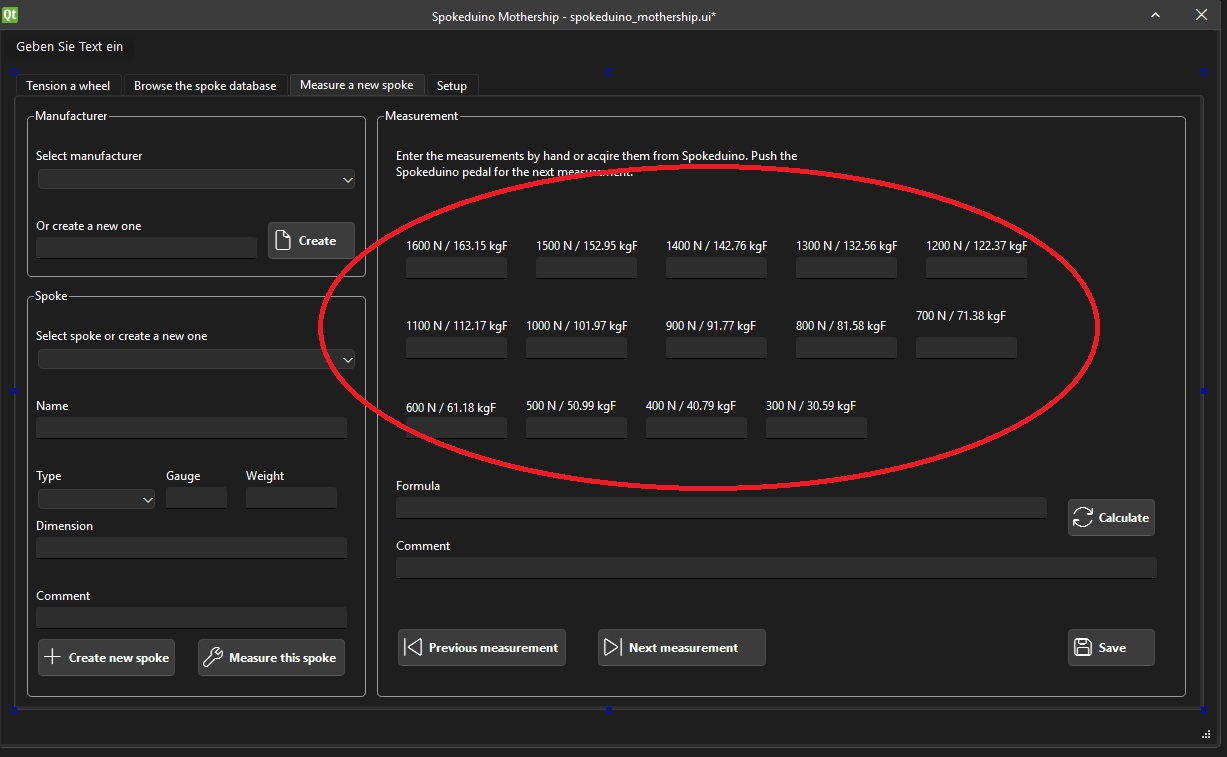This screenshot has width=1227, height=757.
Task: Click the Gauge input field
Action: tap(196, 498)
